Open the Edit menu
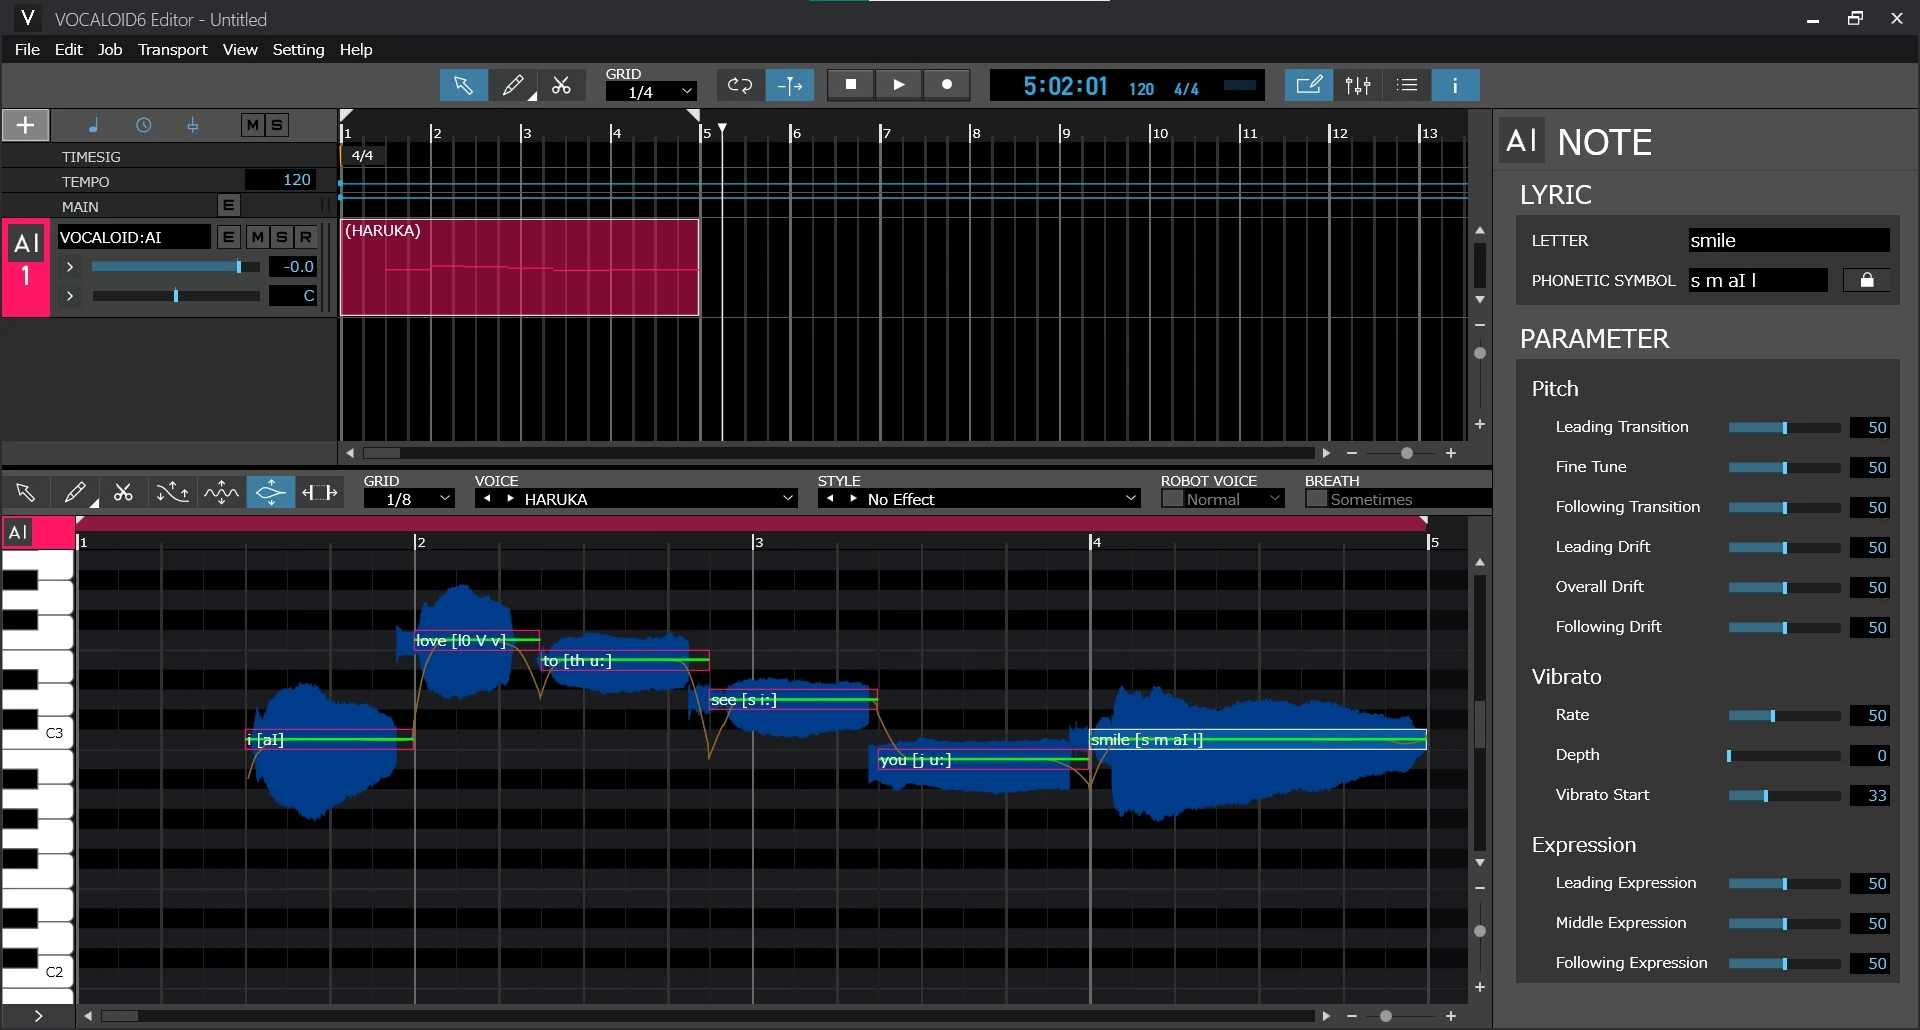Screen dimensions: 1920x1030 (x=69, y=50)
